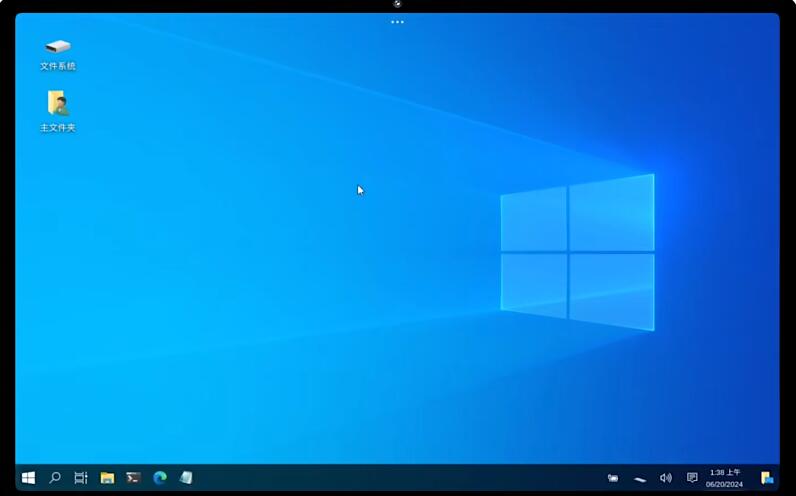This screenshot has height=496, width=796.
Task: Open the notepad-style icon after Edge
Action: click(x=186, y=478)
